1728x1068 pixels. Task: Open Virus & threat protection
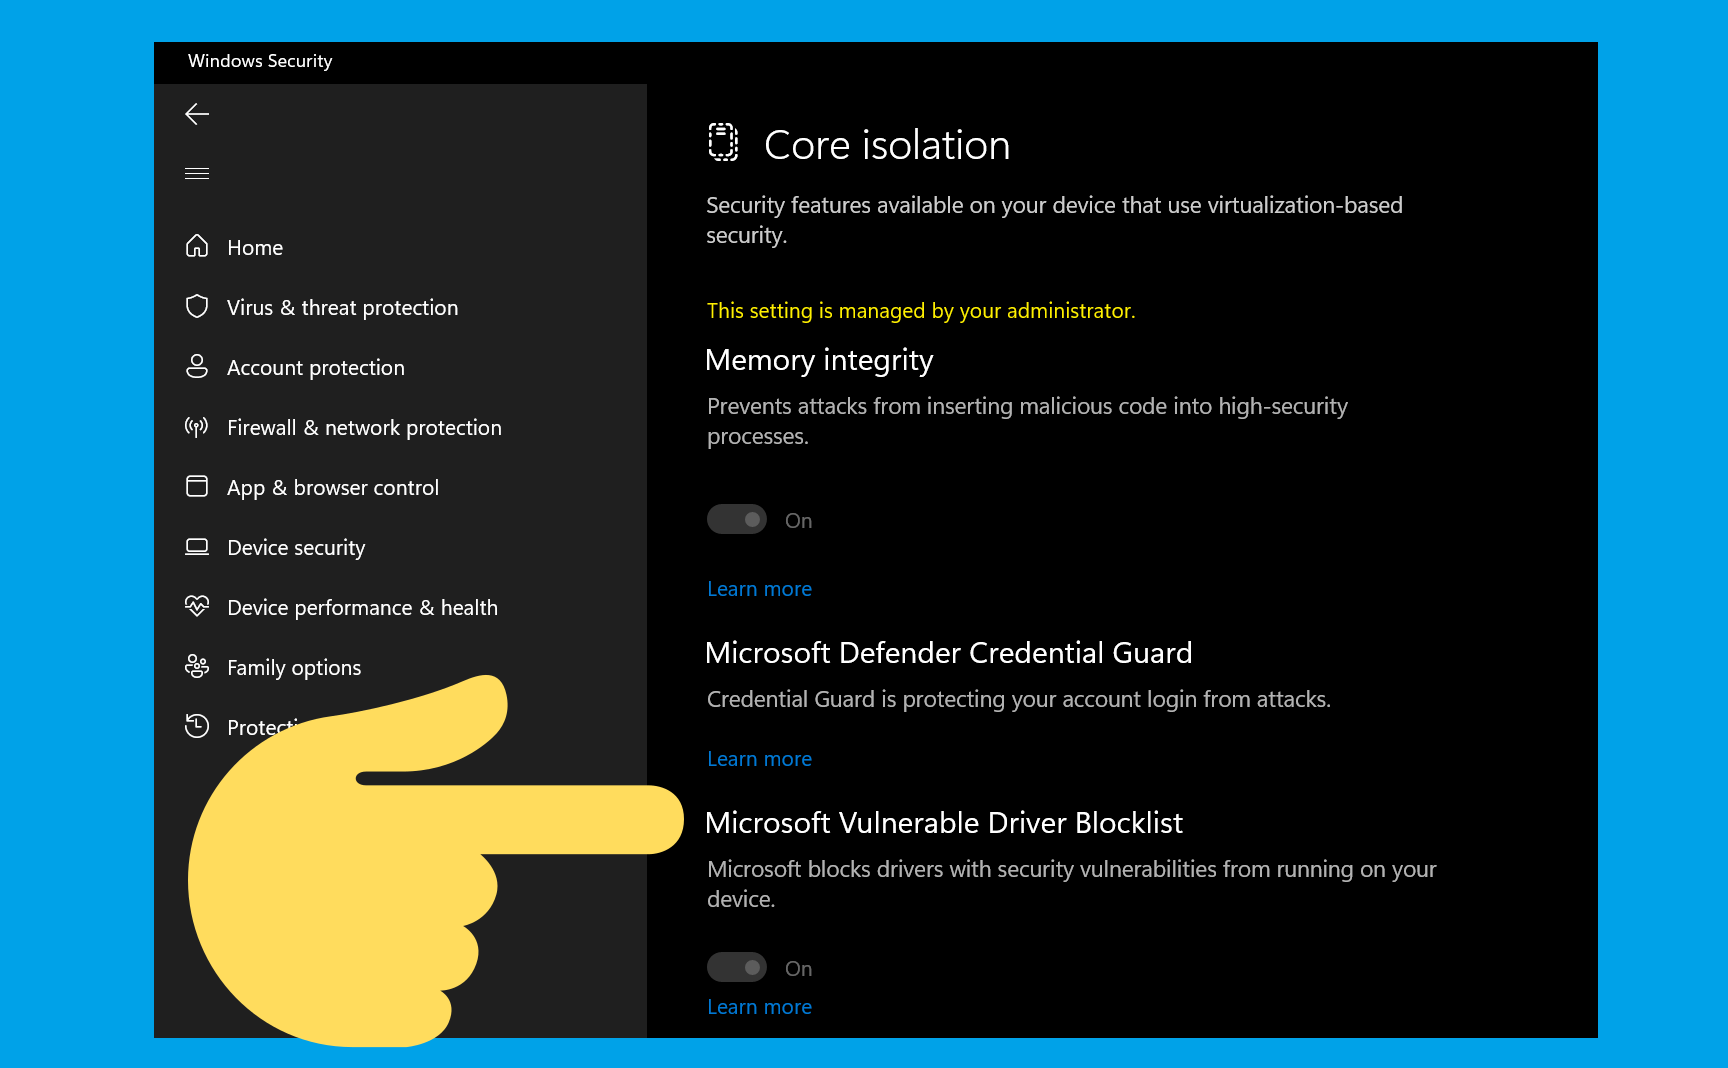click(342, 308)
